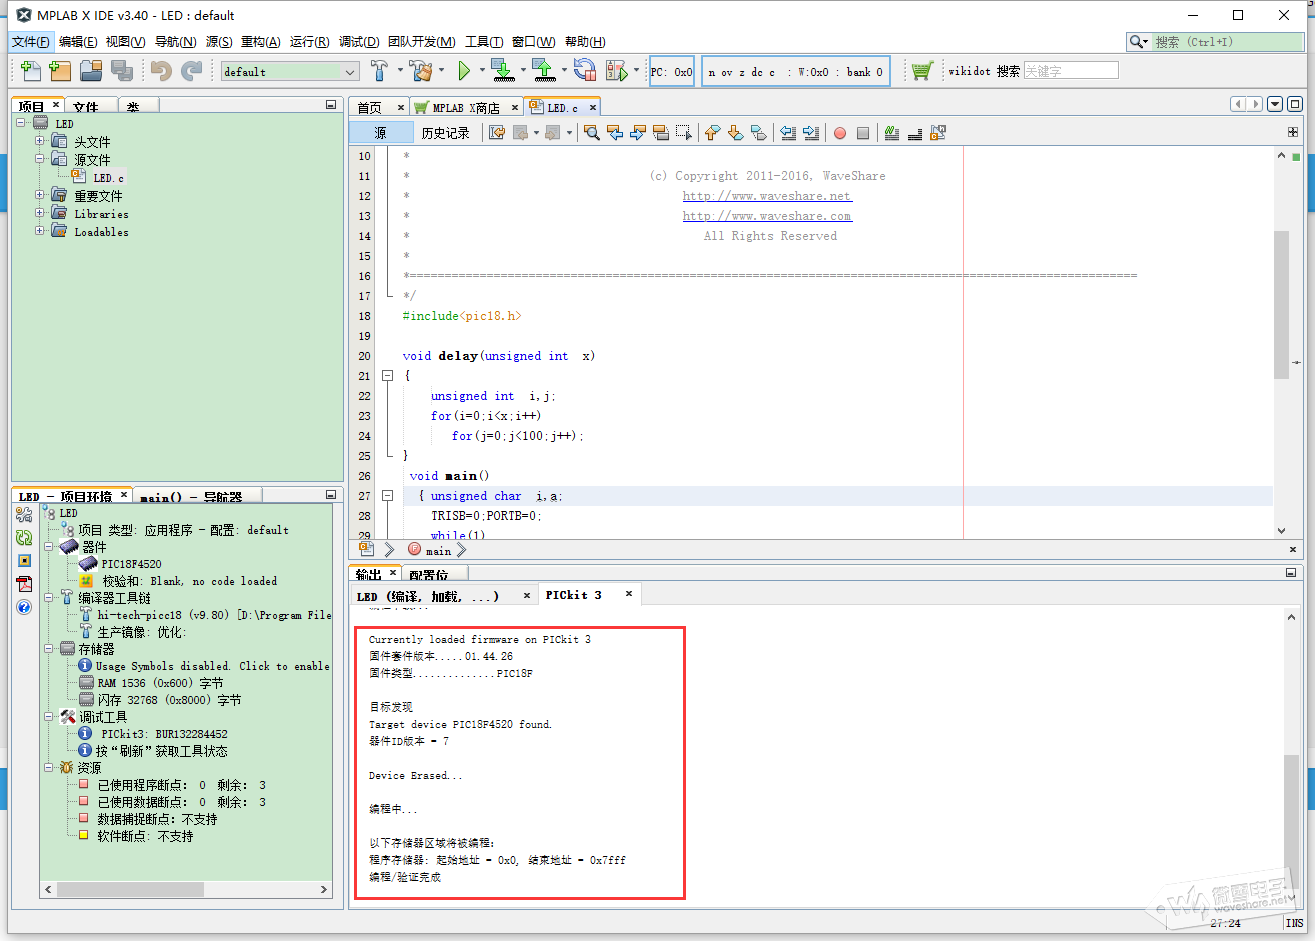
Task: Open the 工具(T) menu
Action: (484, 42)
